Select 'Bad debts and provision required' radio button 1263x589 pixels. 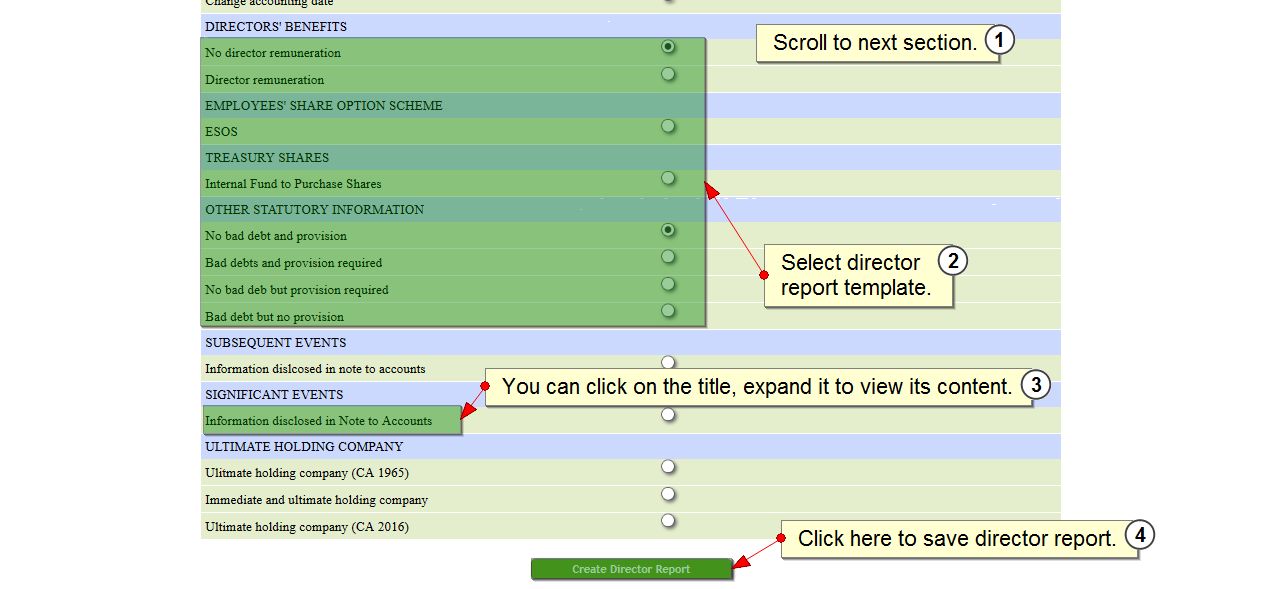tap(668, 257)
